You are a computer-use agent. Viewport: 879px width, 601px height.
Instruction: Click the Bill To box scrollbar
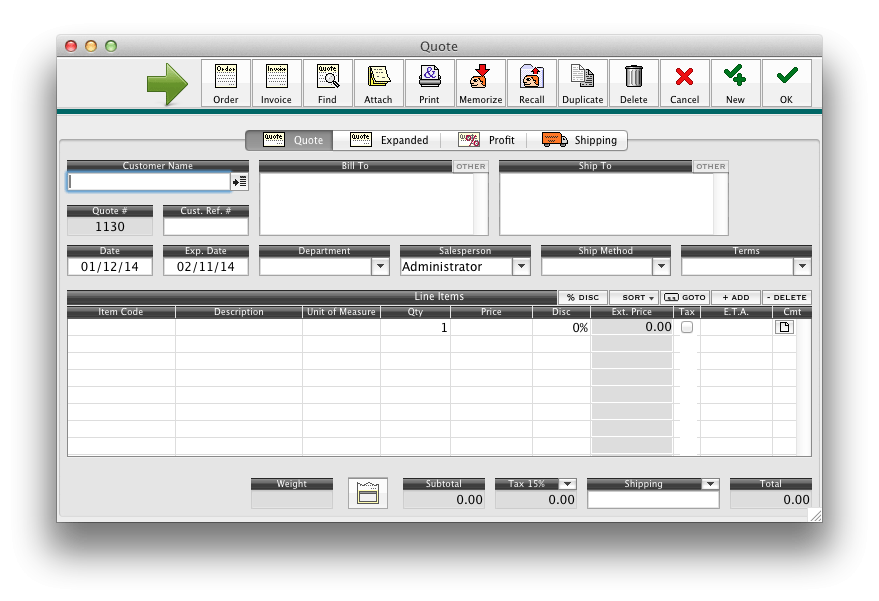[481, 204]
